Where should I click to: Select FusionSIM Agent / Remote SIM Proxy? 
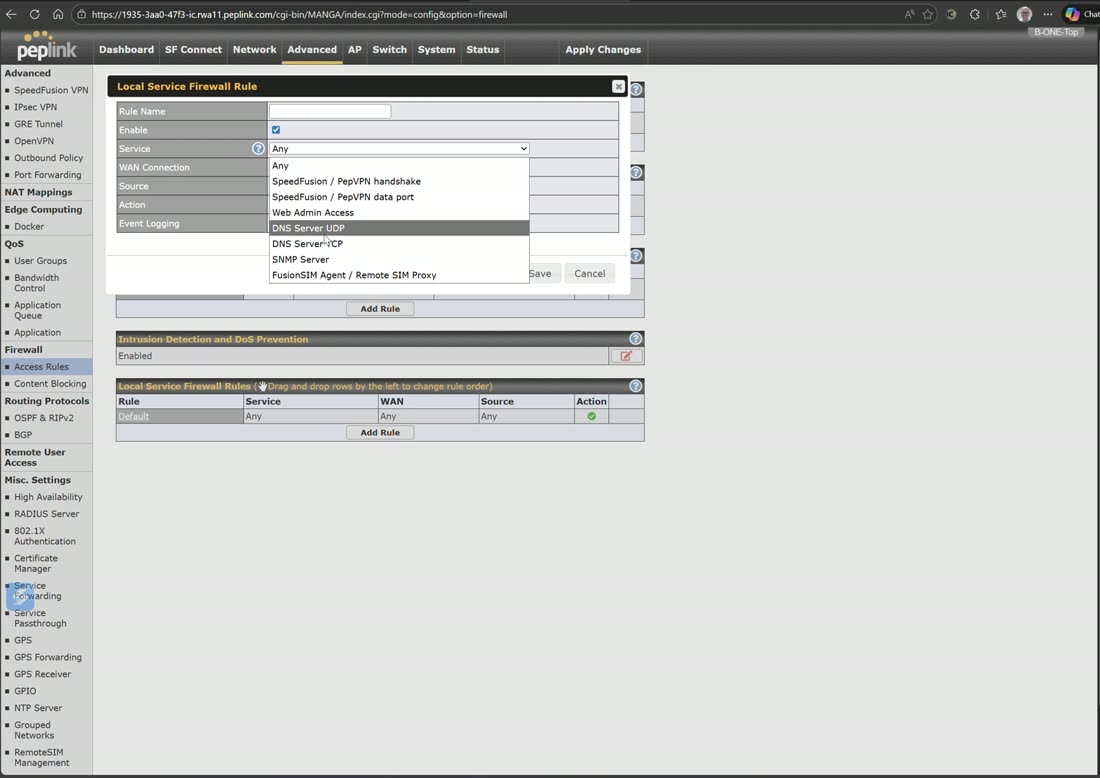pyautogui.click(x=399, y=275)
